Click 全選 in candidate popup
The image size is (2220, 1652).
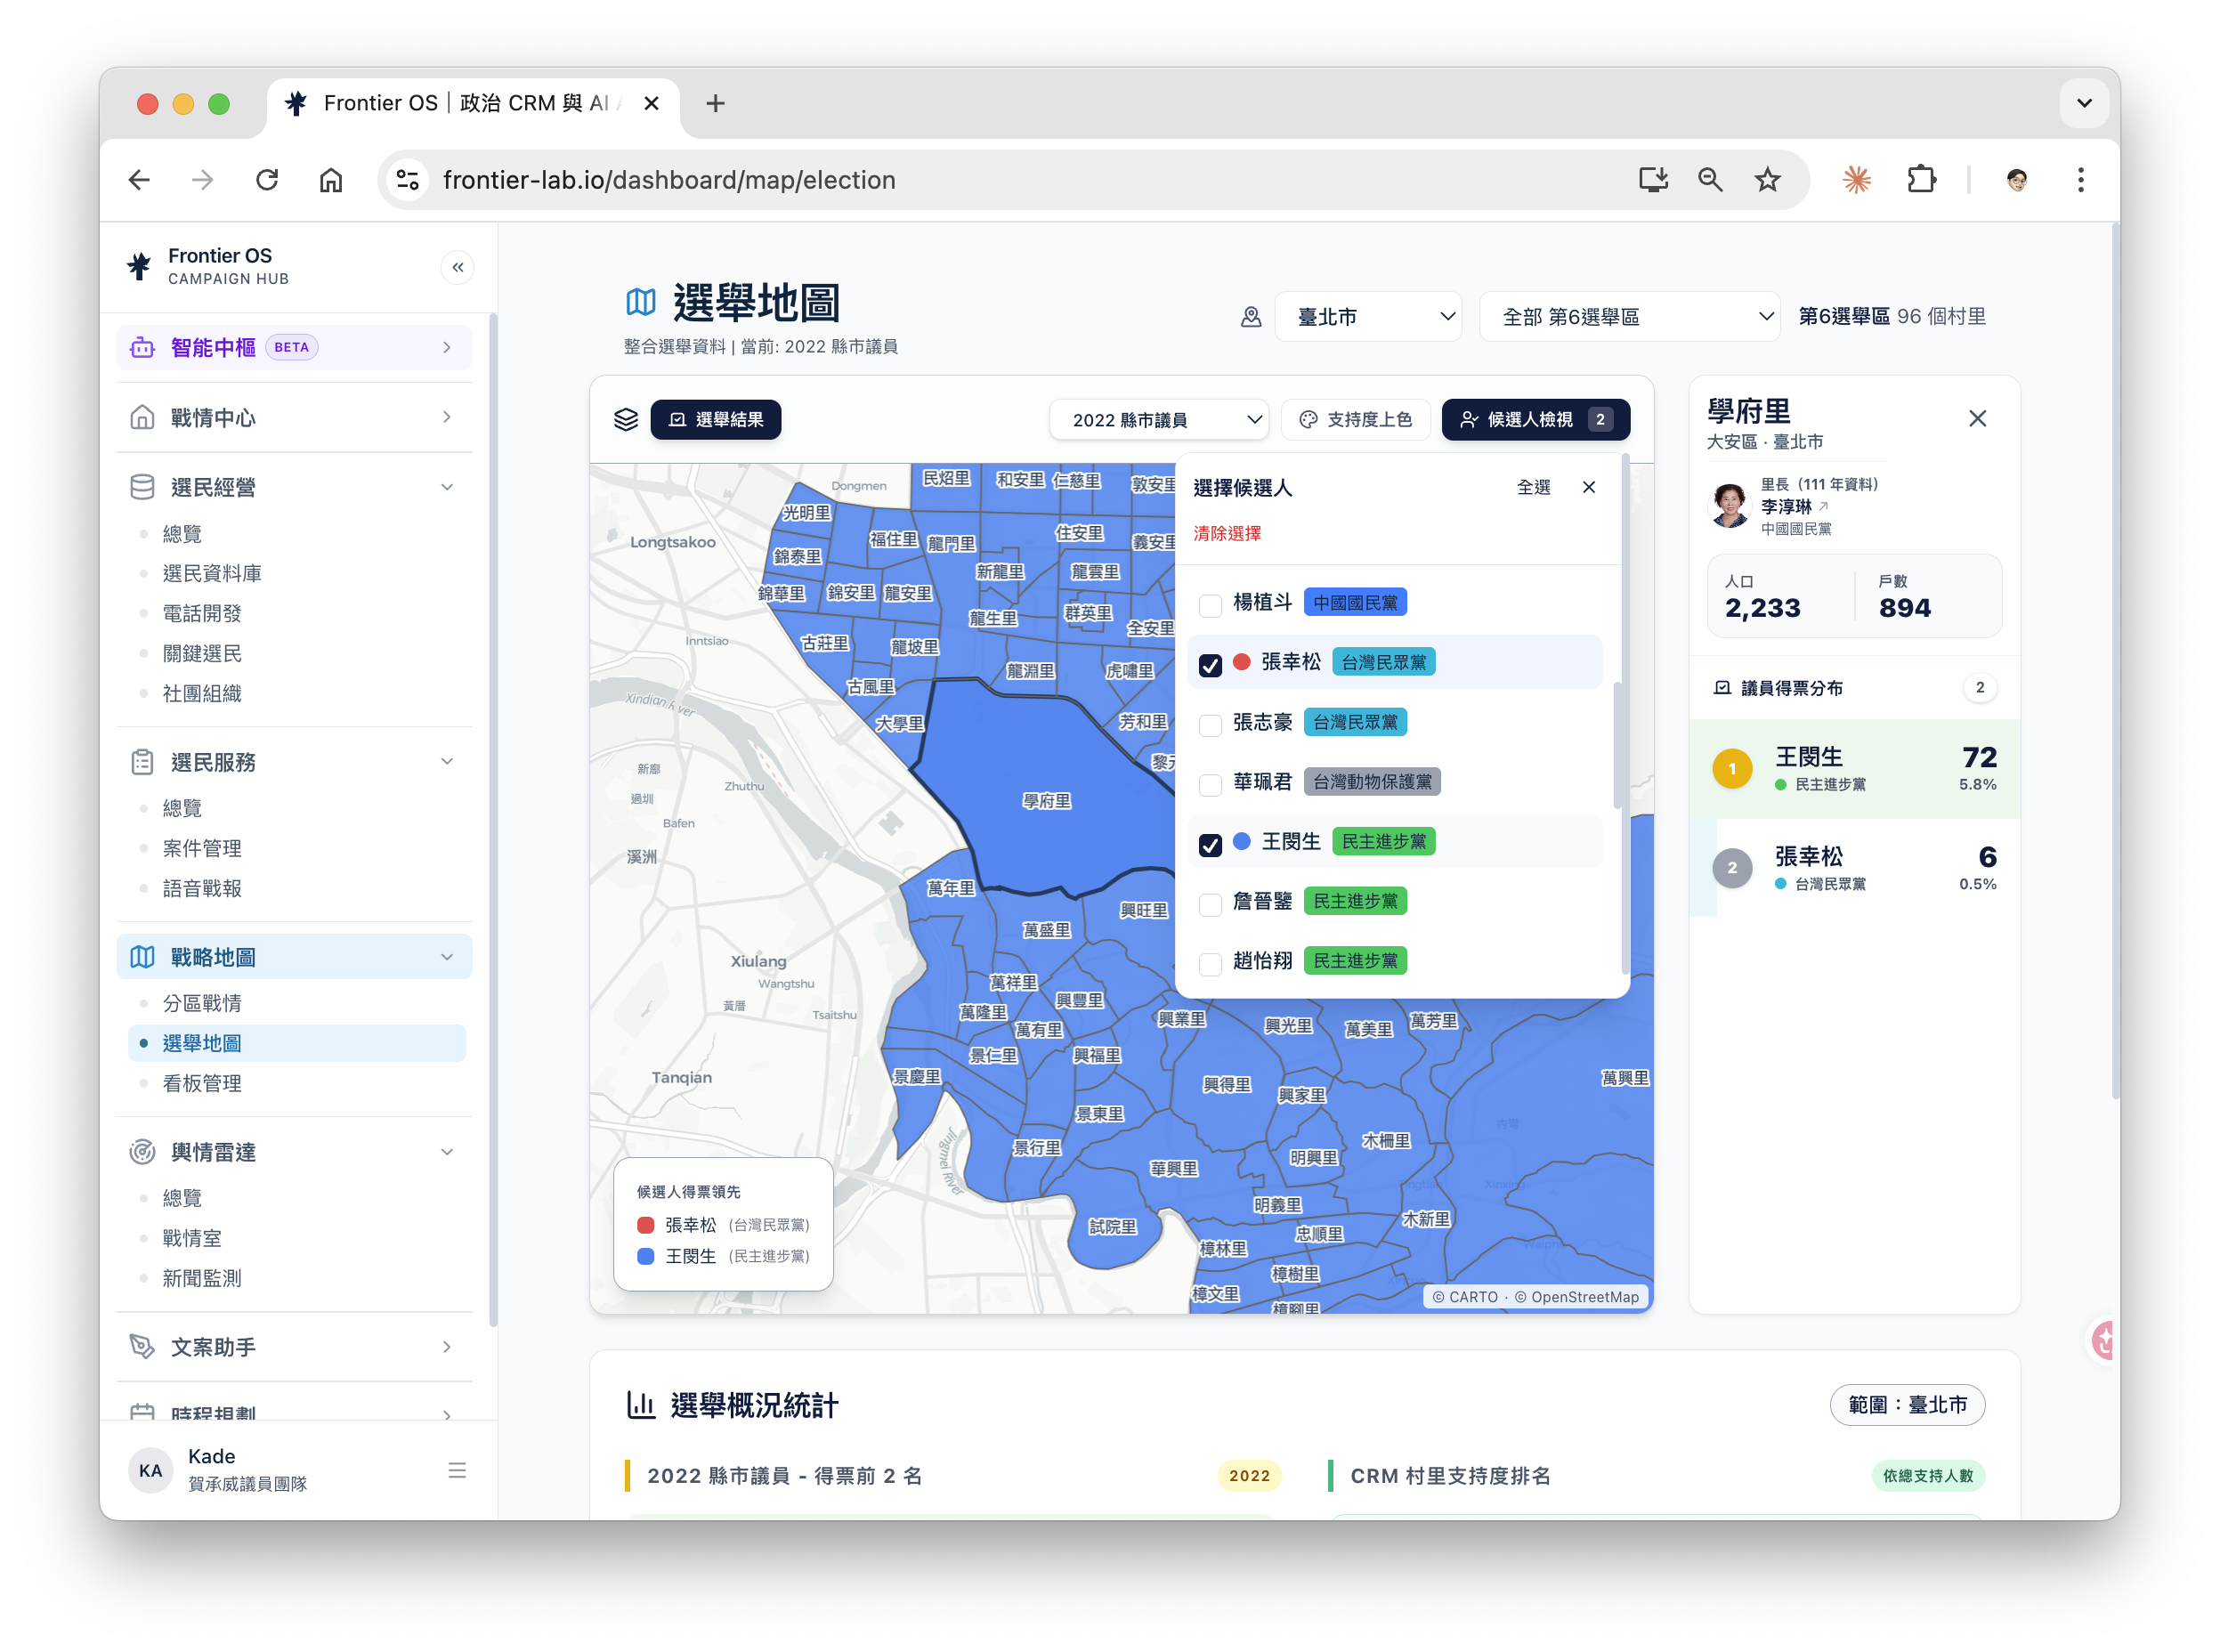[x=1533, y=487]
